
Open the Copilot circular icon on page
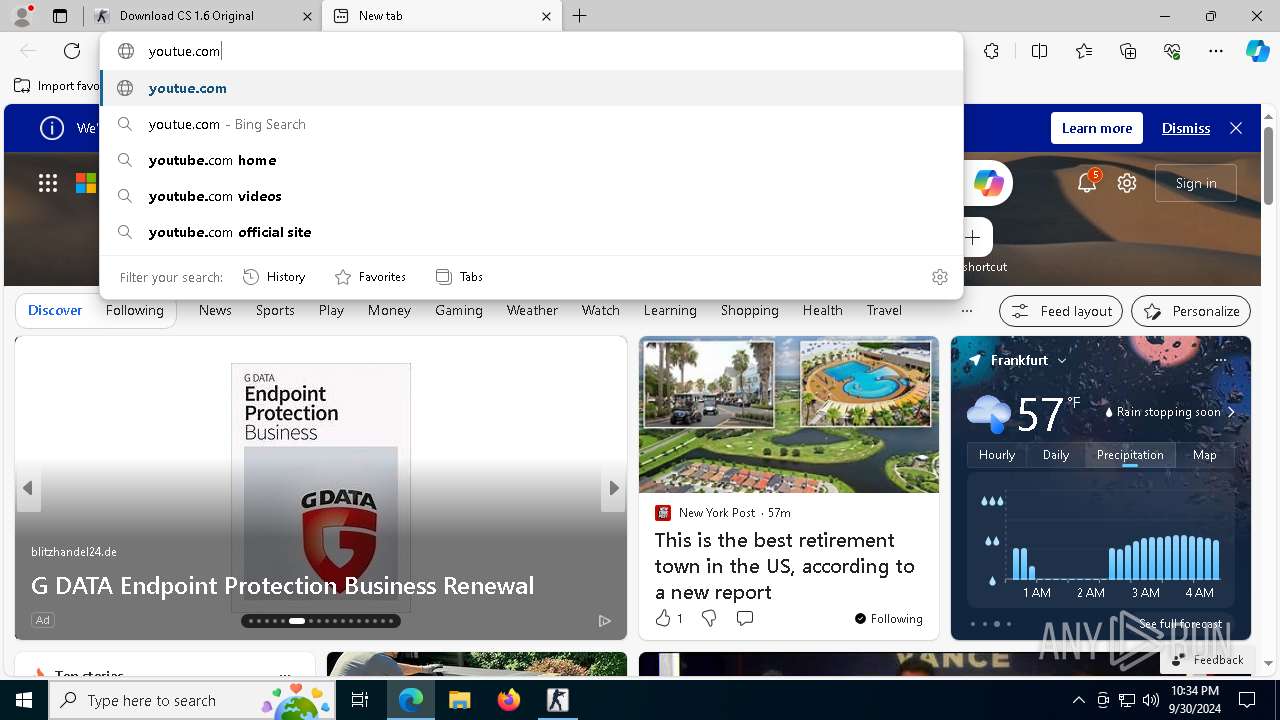tap(988, 183)
